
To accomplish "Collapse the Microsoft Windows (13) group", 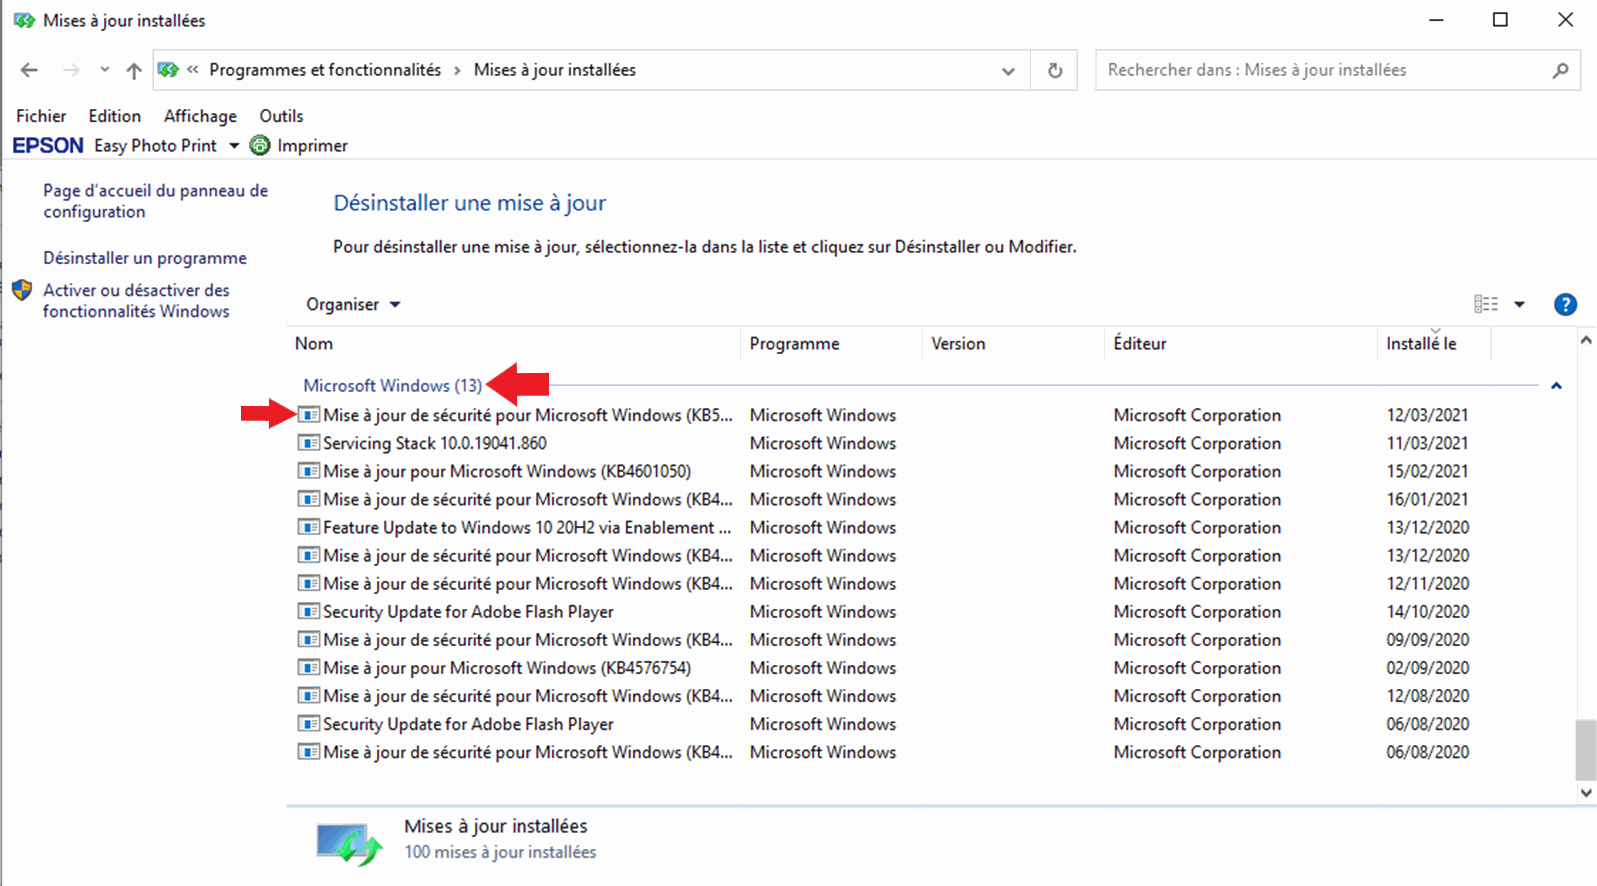I will click(x=1556, y=386).
